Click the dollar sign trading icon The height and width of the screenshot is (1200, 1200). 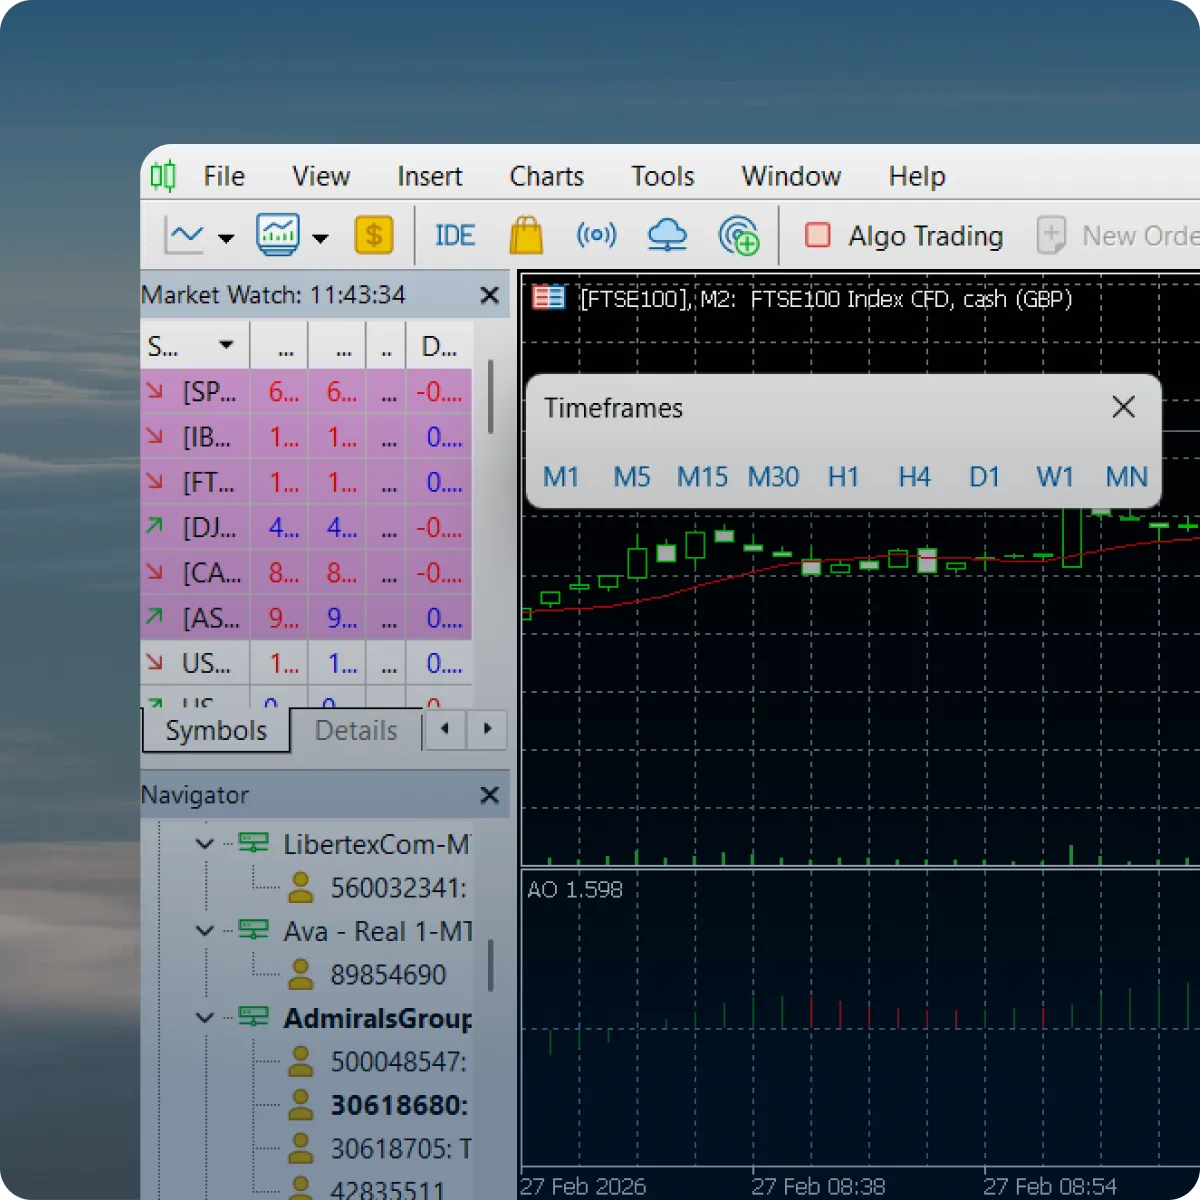[x=374, y=236]
